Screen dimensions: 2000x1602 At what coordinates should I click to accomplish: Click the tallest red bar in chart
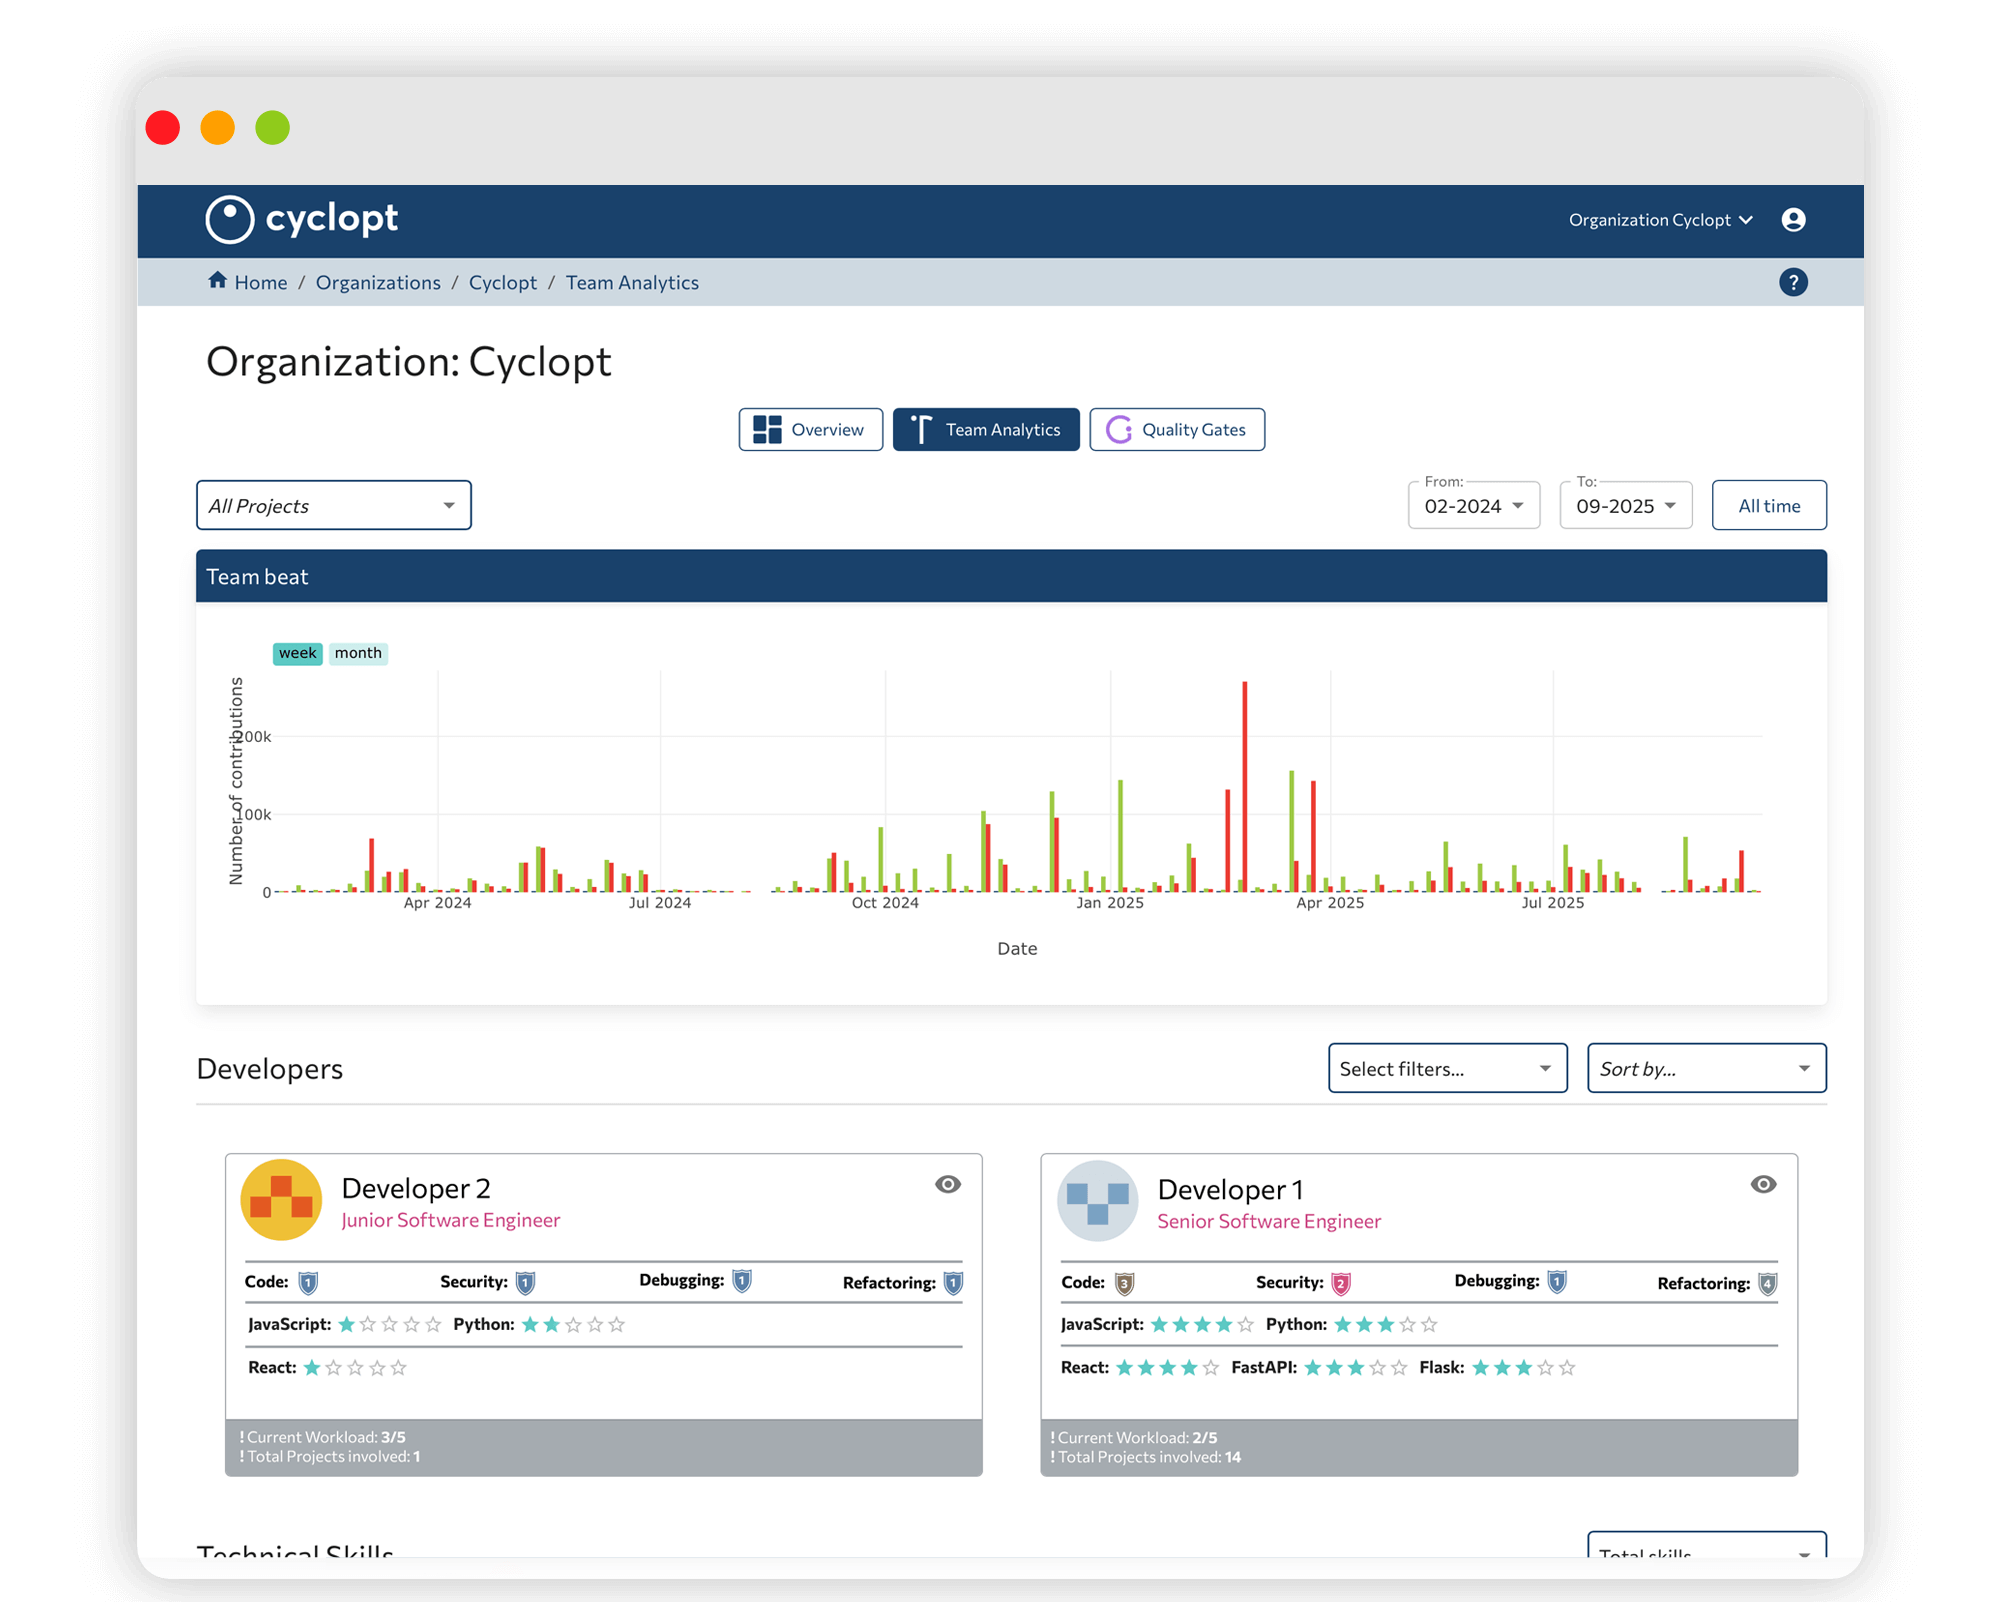pyautogui.click(x=1245, y=785)
